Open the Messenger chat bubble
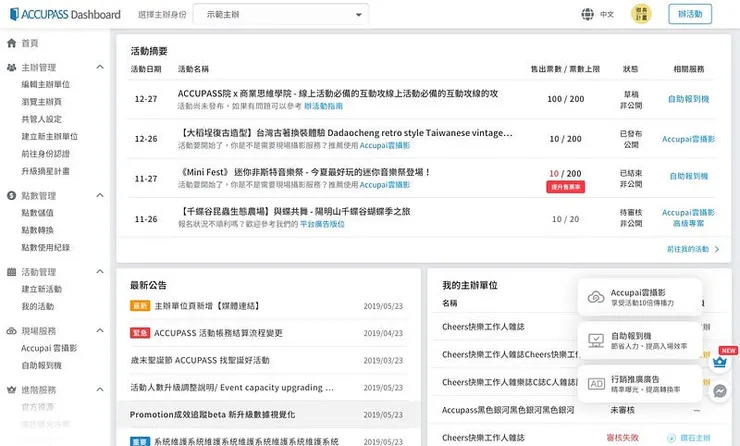The height and width of the screenshot is (446, 740). pyautogui.click(x=720, y=391)
